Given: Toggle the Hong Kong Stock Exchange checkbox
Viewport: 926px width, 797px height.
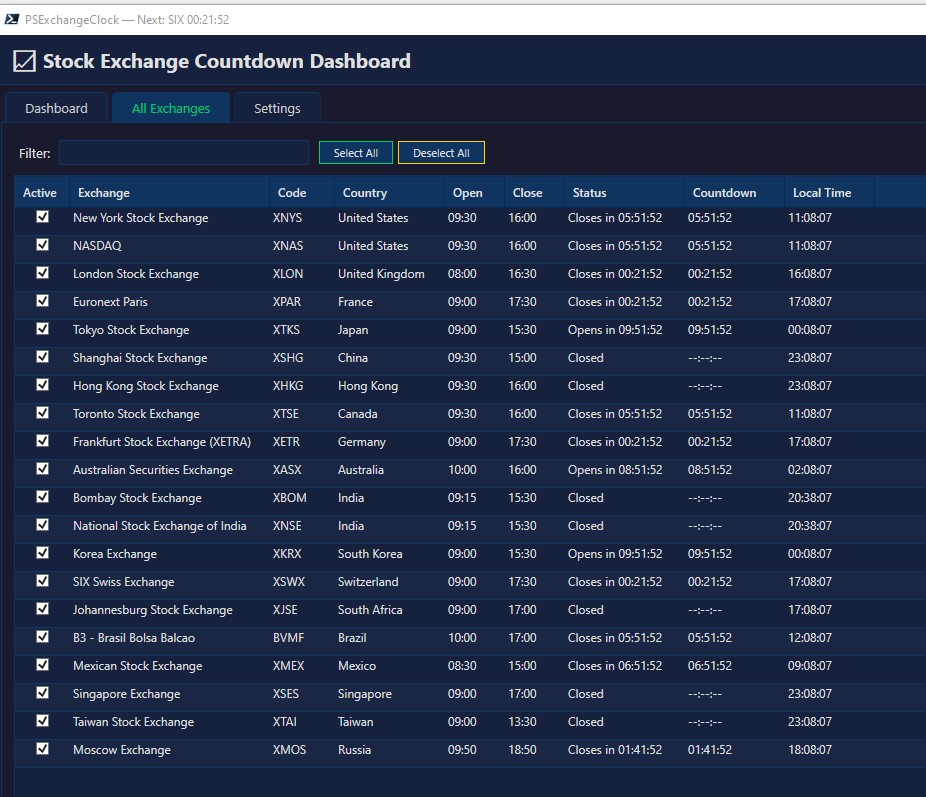Looking at the screenshot, I should point(43,385).
